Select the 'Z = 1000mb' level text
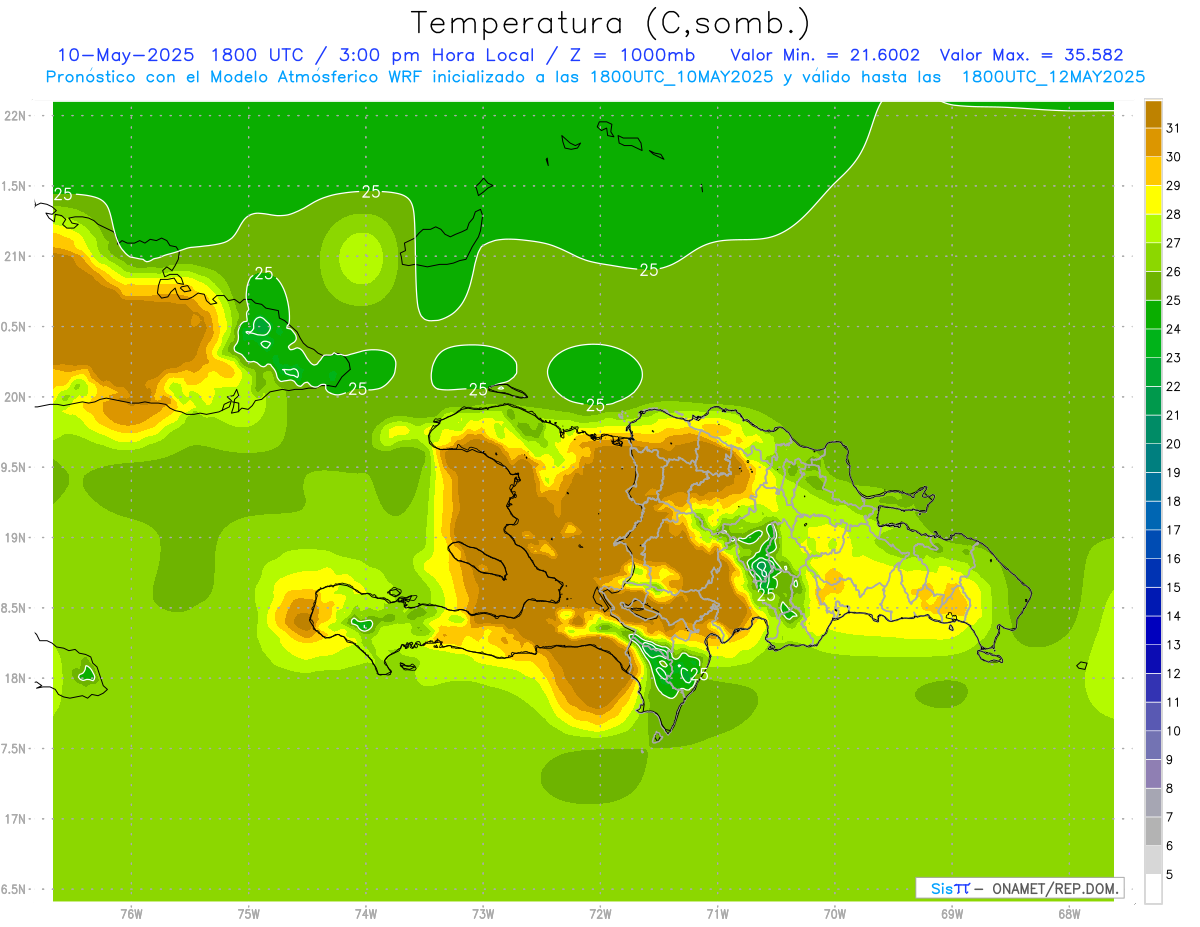The image size is (1200, 927). (x=631, y=55)
